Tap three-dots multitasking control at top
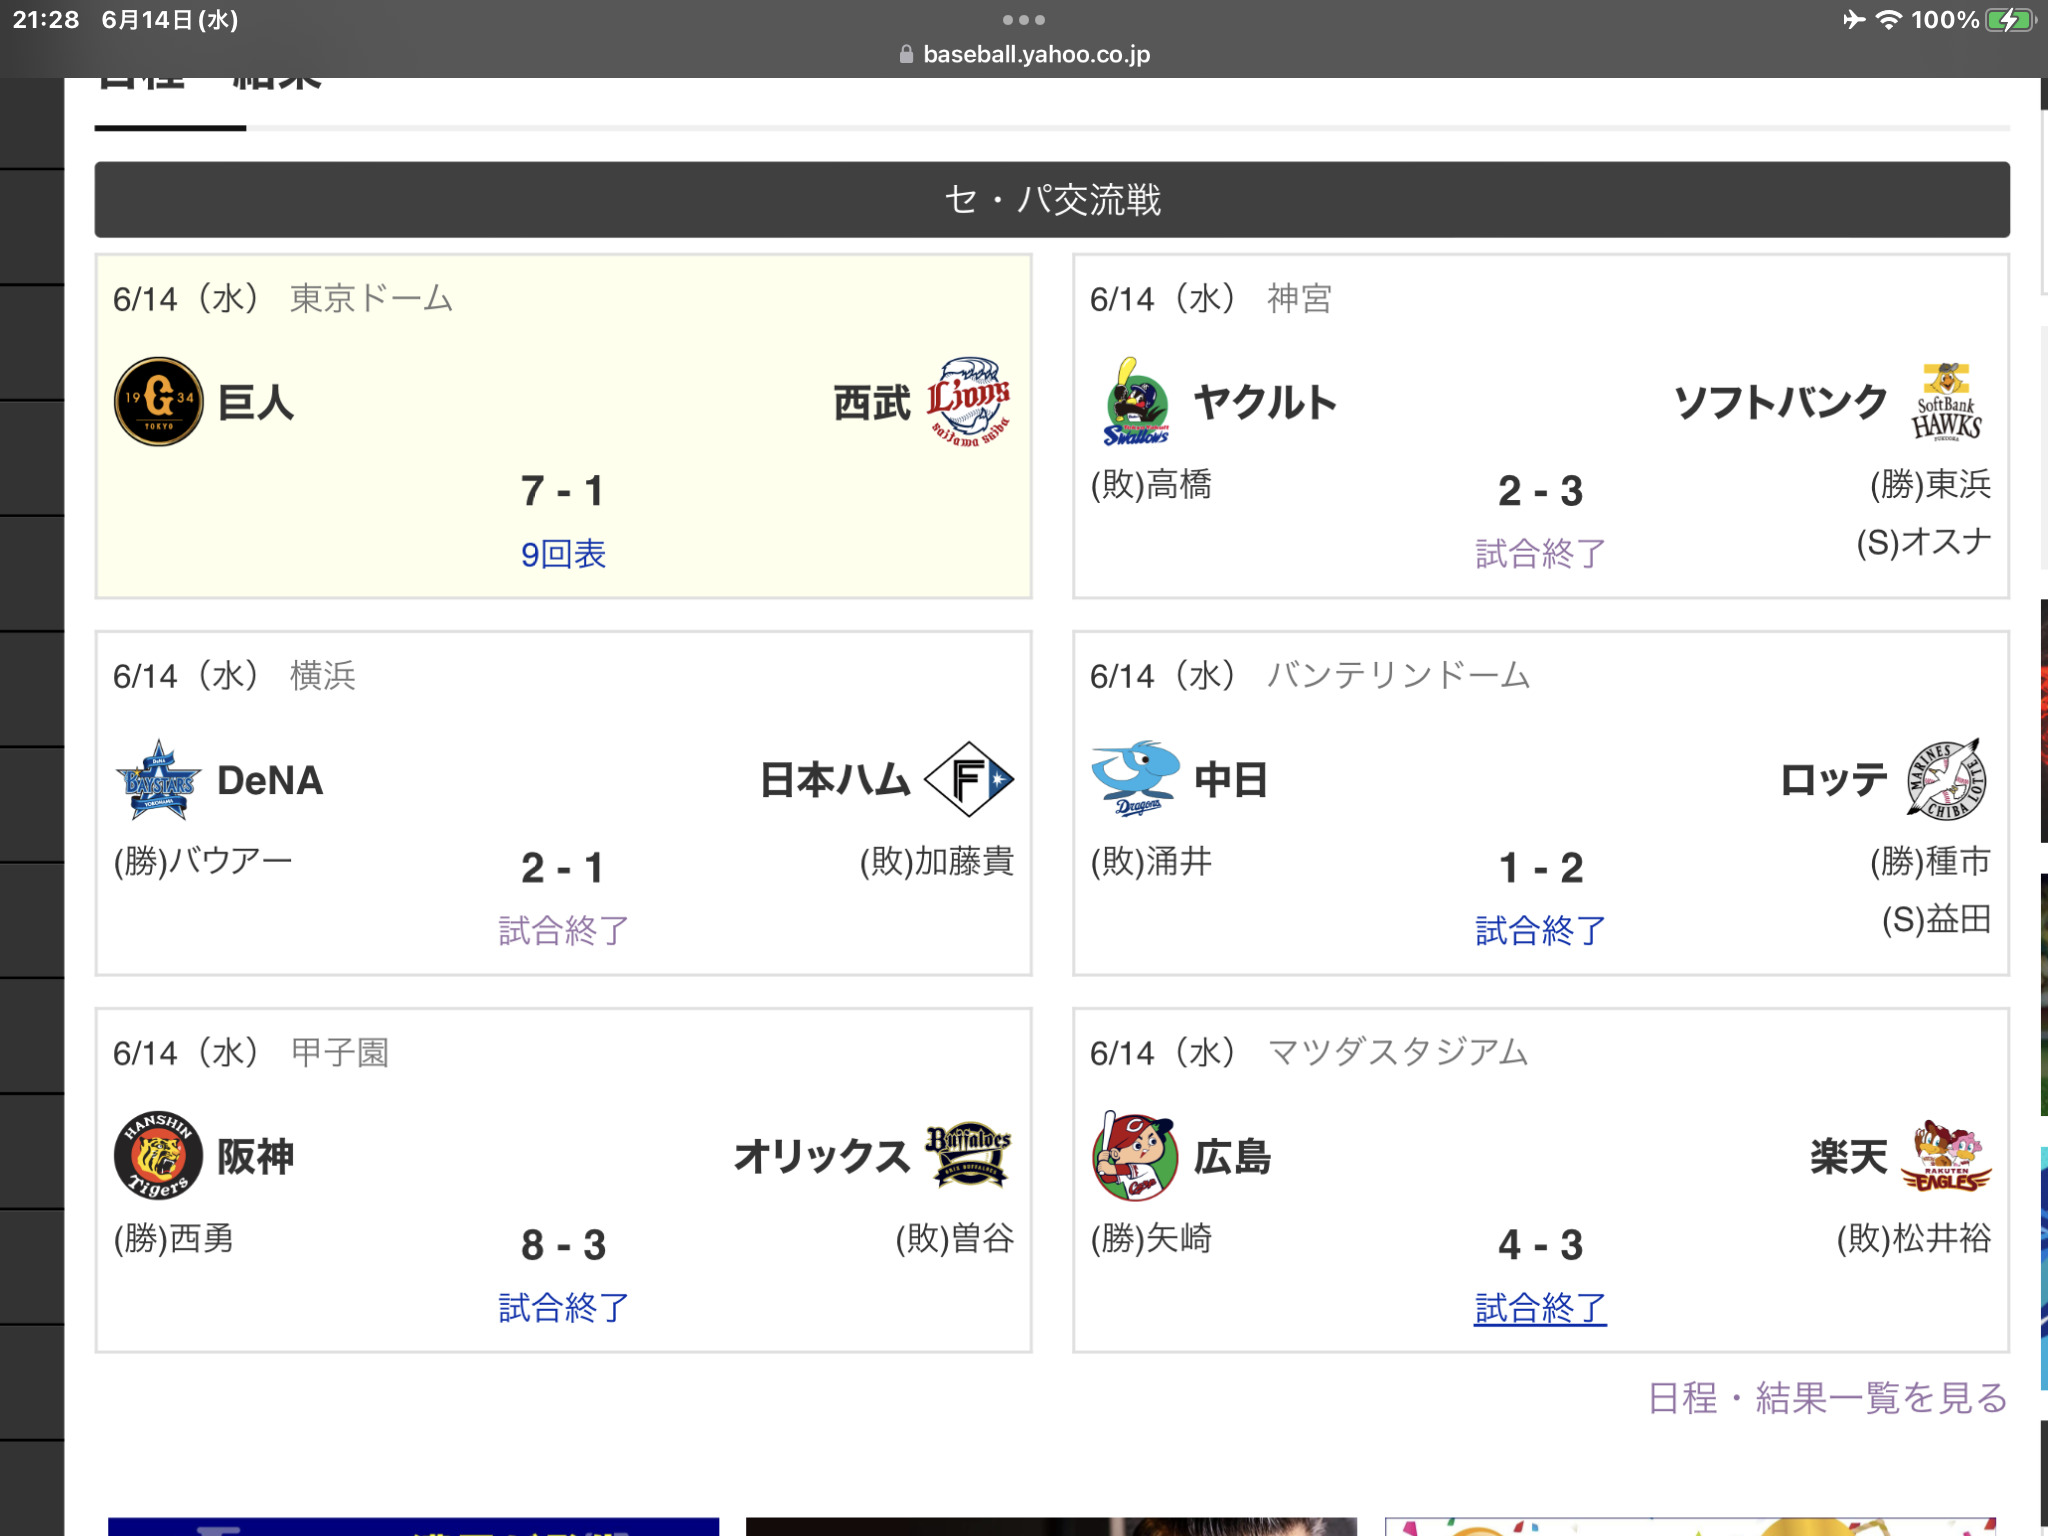Screen dimensions: 2048x1536 (x=1024, y=20)
